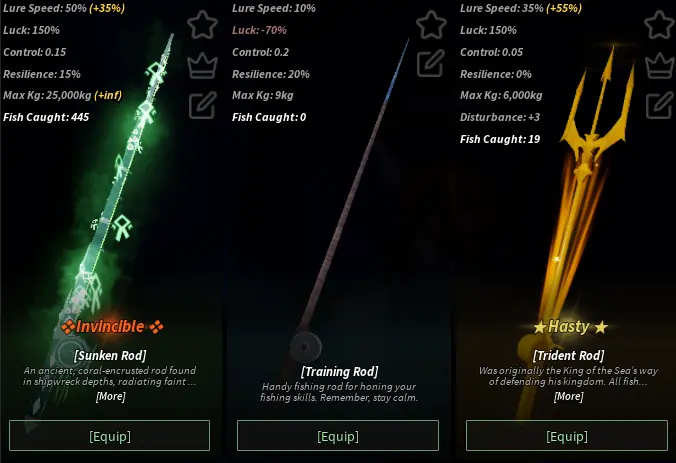The height and width of the screenshot is (463, 676).
Task: Expand Sunken Rod description with More
Action: coord(111,396)
